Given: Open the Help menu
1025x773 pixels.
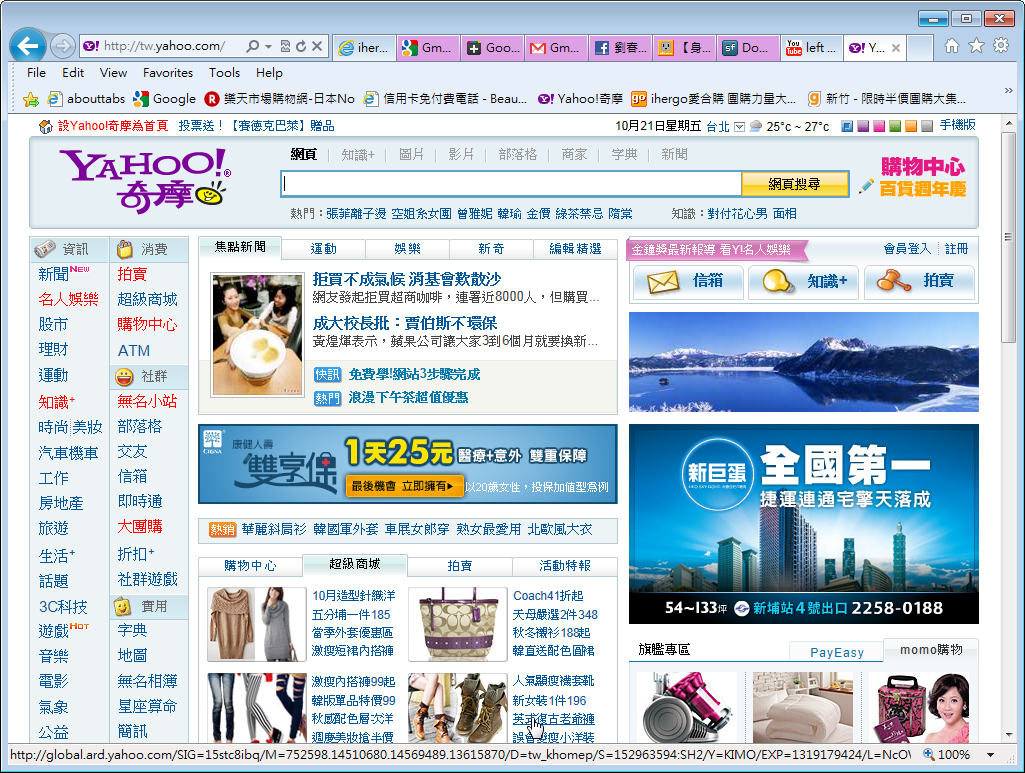Looking at the screenshot, I should (269, 73).
